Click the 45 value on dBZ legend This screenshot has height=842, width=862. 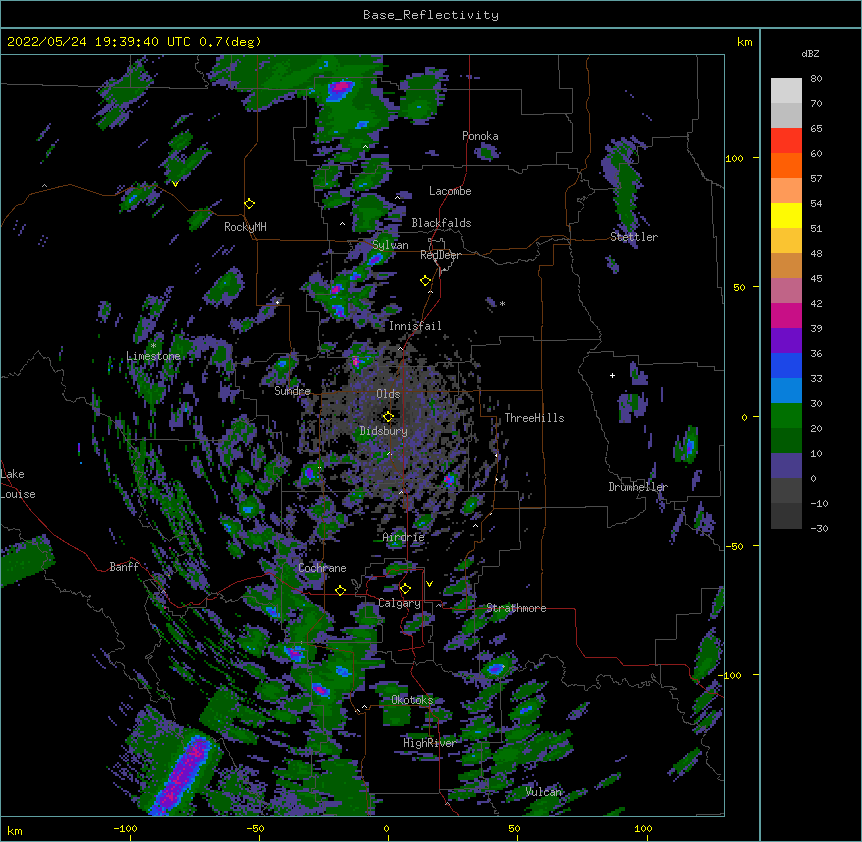(816, 279)
